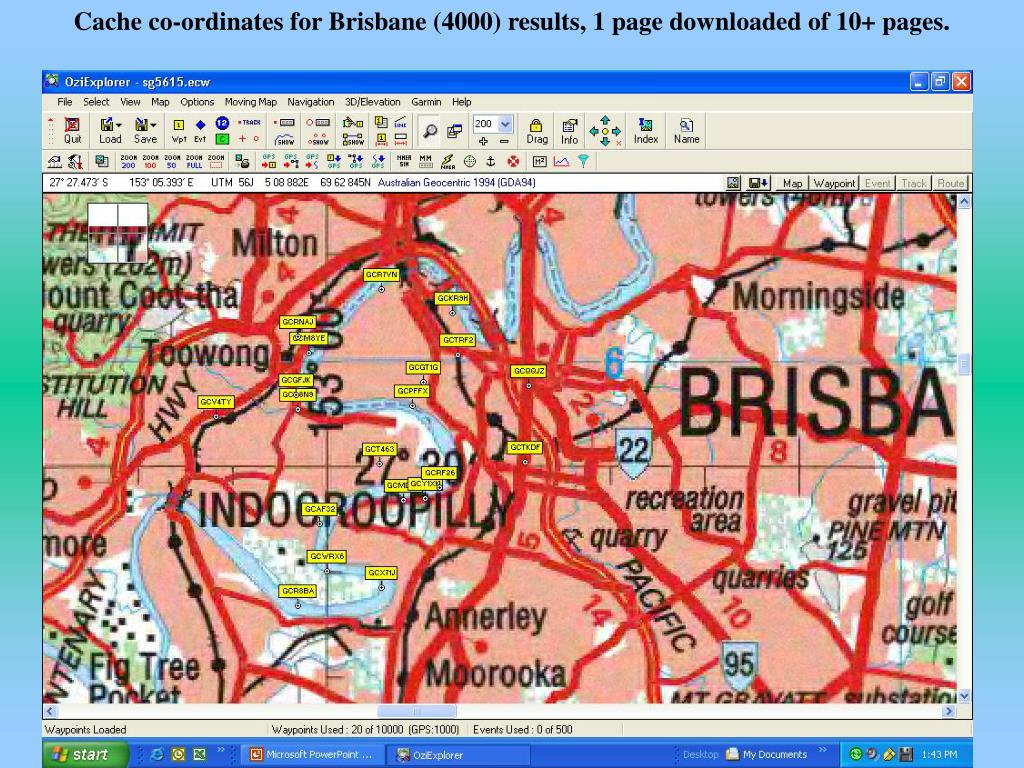
Task: Click the GCKR9H waypoint label
Action: click(453, 298)
